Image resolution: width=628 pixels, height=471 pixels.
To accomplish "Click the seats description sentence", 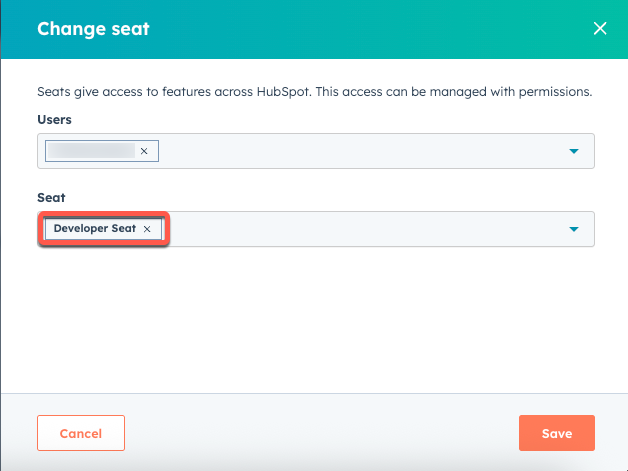I will point(314,92).
